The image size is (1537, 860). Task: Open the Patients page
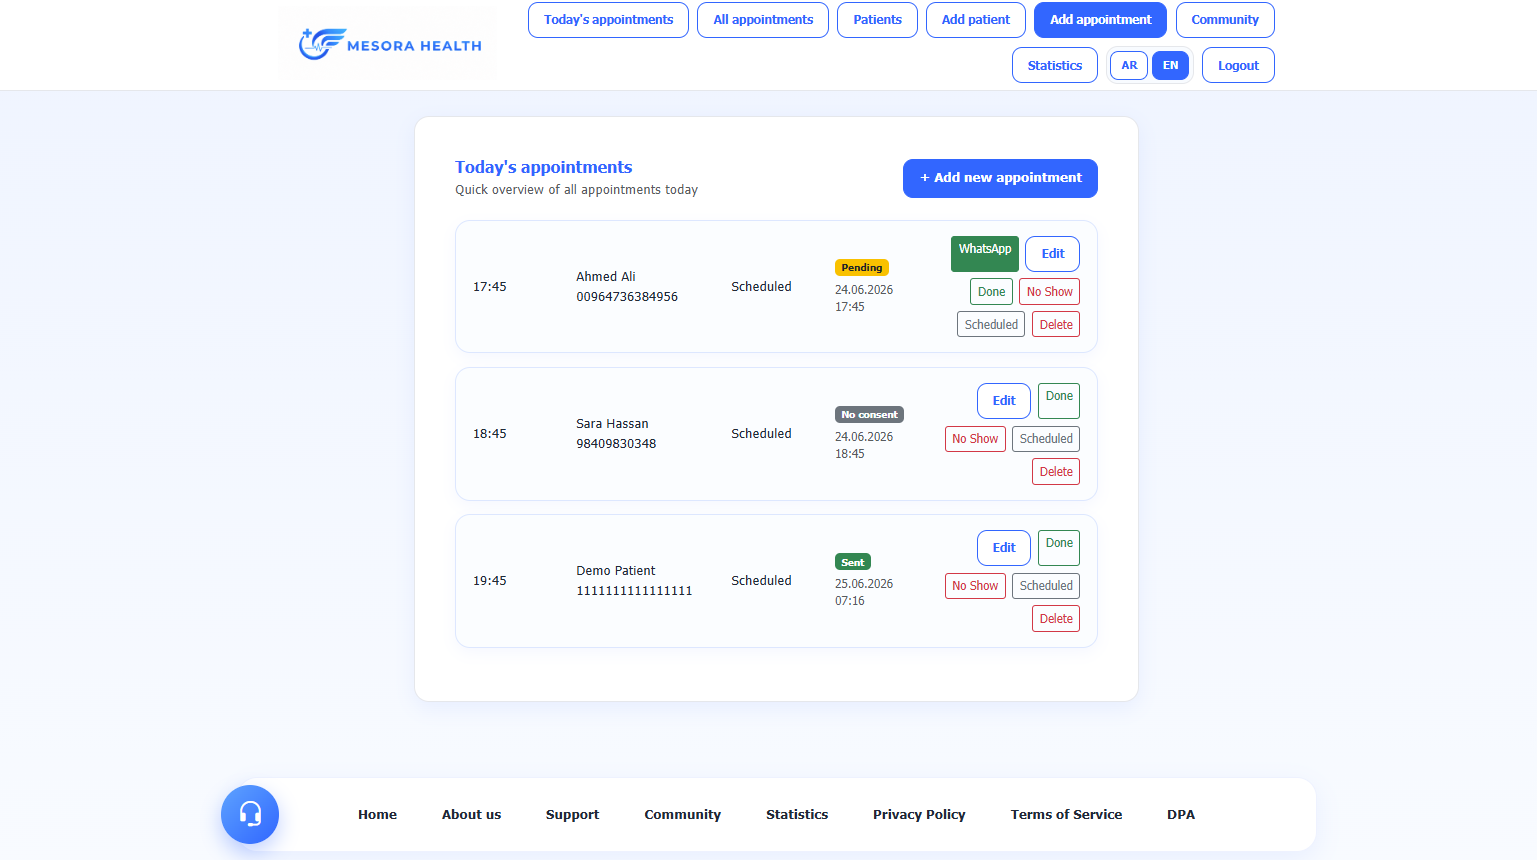pos(877,20)
